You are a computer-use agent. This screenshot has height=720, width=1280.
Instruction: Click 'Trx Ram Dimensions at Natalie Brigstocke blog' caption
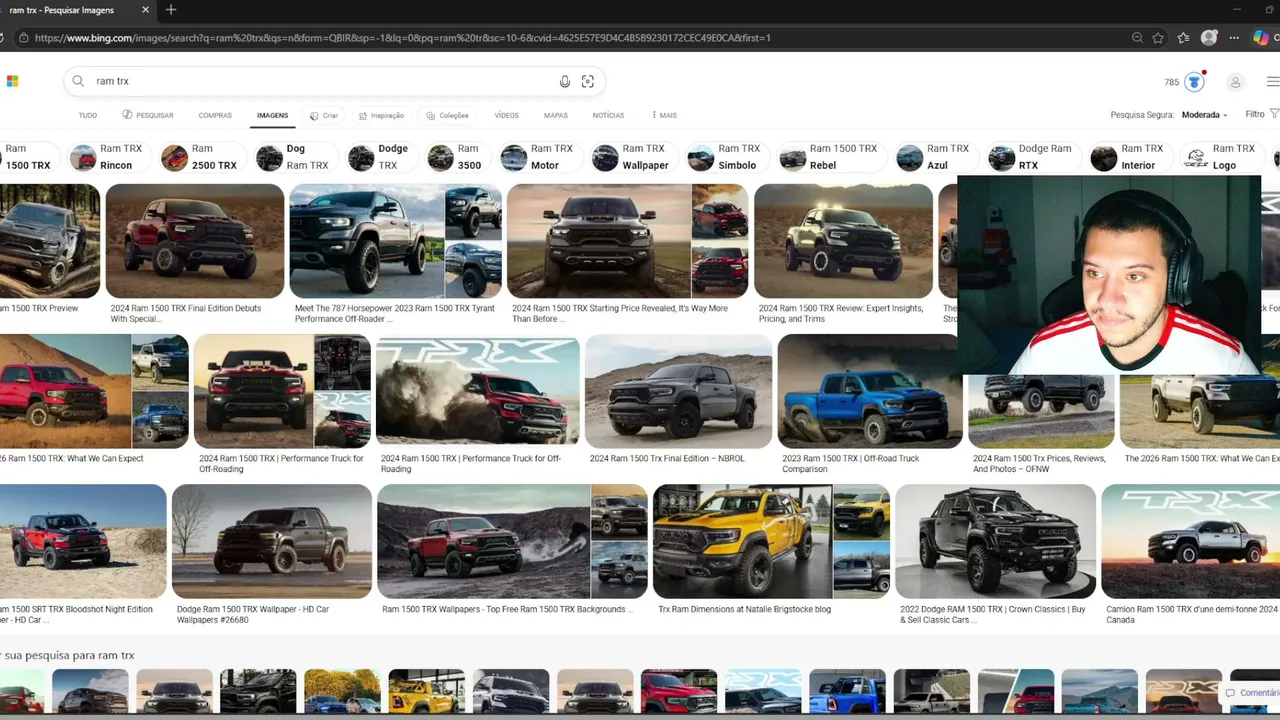(745, 609)
